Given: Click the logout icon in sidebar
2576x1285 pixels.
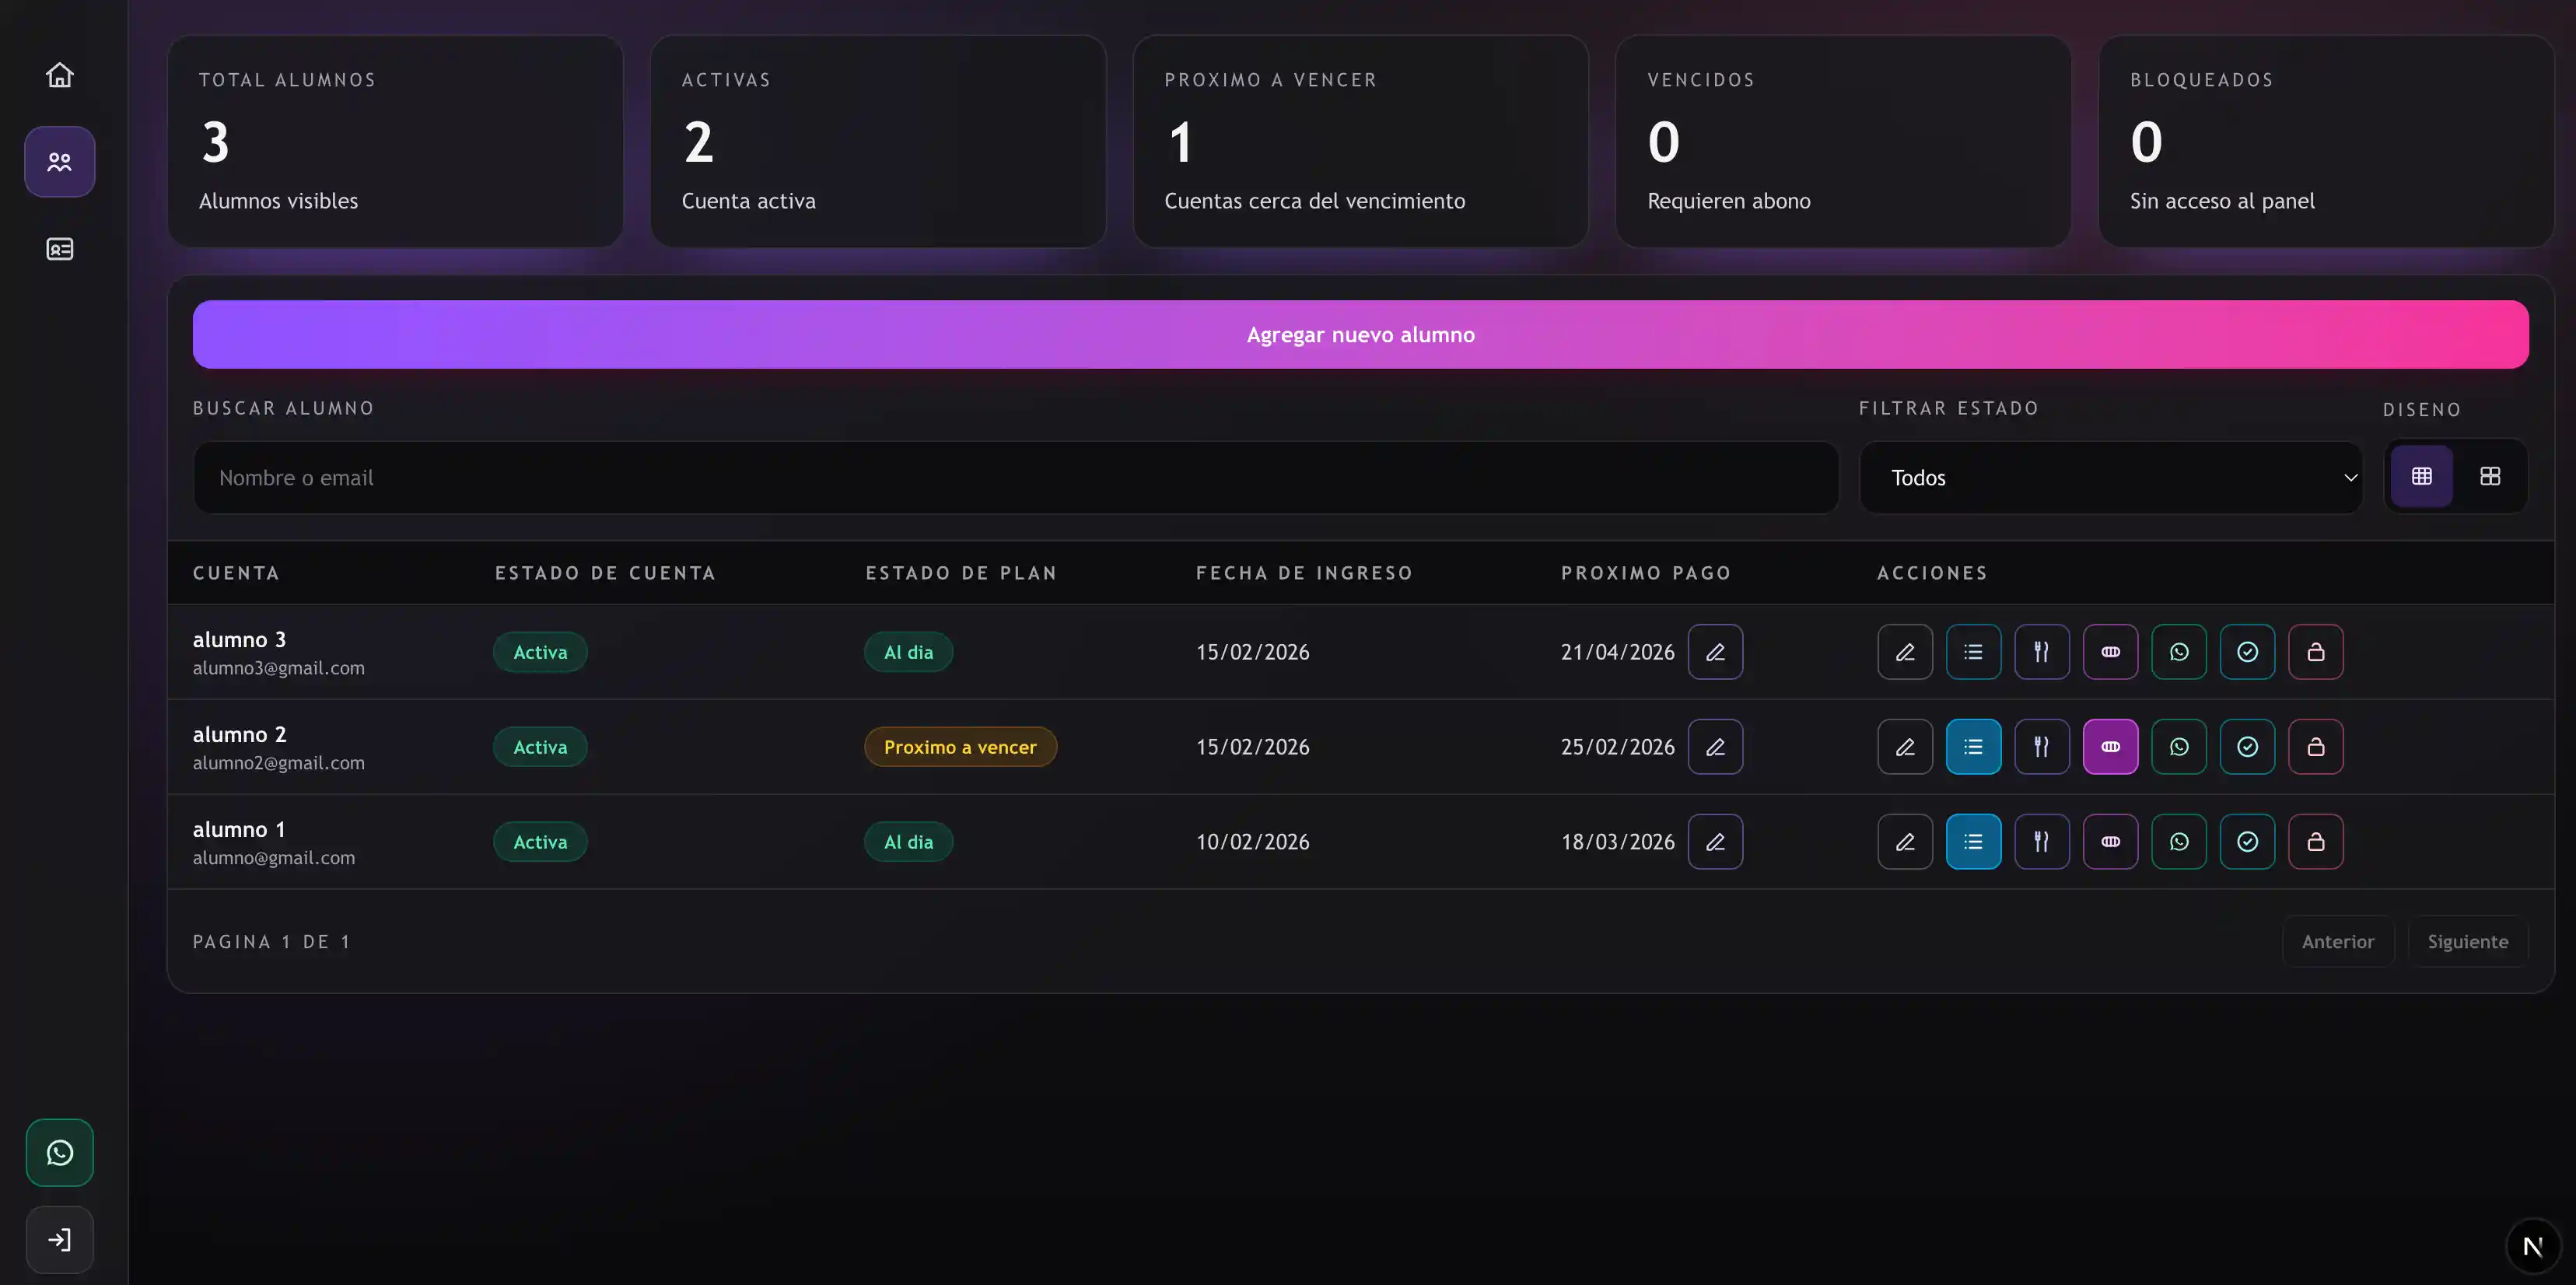Looking at the screenshot, I should tap(60, 1240).
